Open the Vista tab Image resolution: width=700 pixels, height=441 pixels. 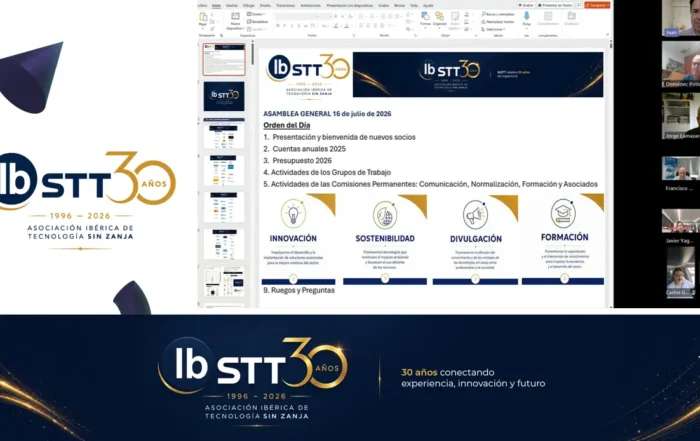click(x=414, y=5)
